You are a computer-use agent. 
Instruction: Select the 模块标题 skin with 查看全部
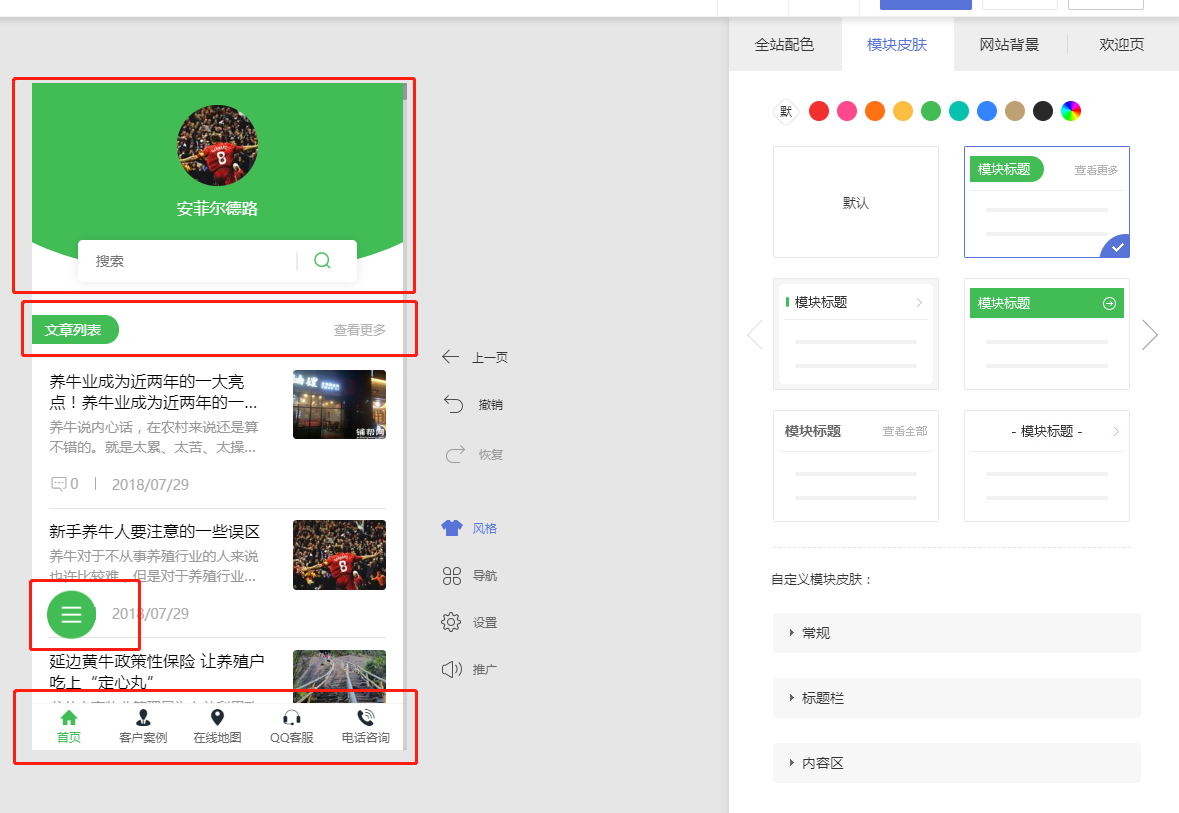pos(856,466)
